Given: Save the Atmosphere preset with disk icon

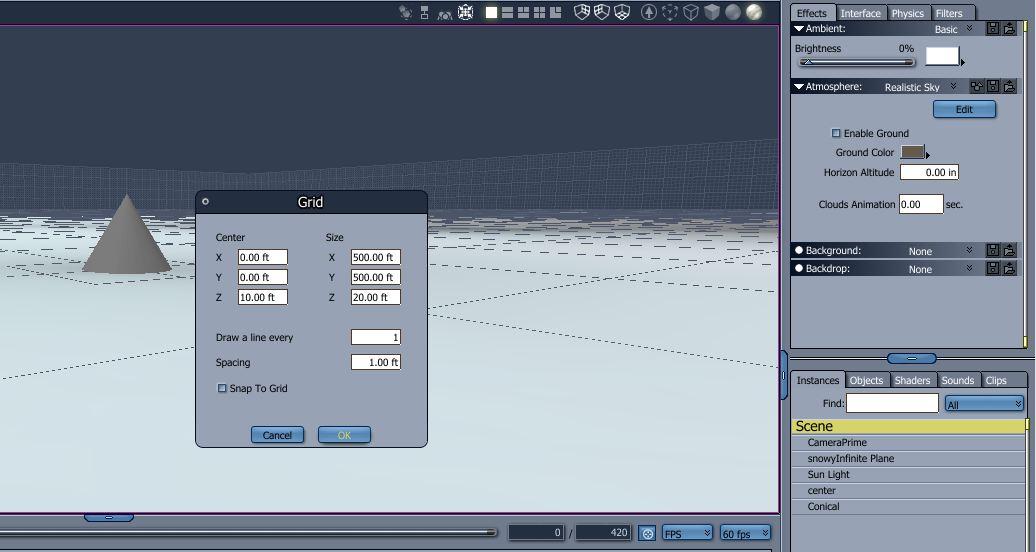Looking at the screenshot, I should [x=992, y=86].
